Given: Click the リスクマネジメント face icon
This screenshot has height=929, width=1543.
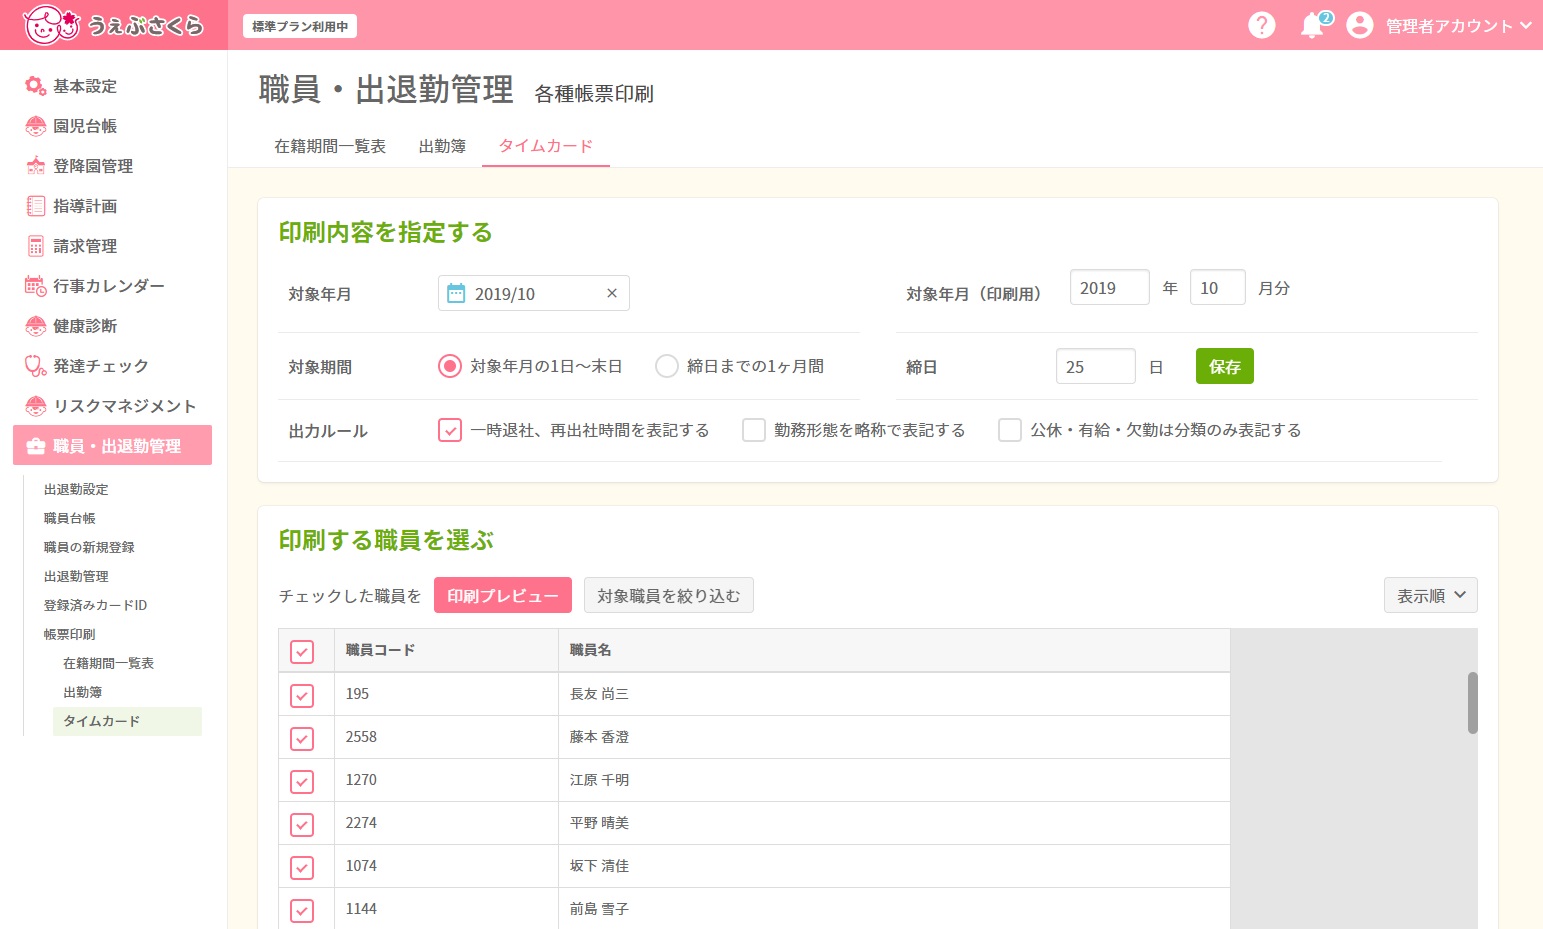Looking at the screenshot, I should click(x=35, y=406).
